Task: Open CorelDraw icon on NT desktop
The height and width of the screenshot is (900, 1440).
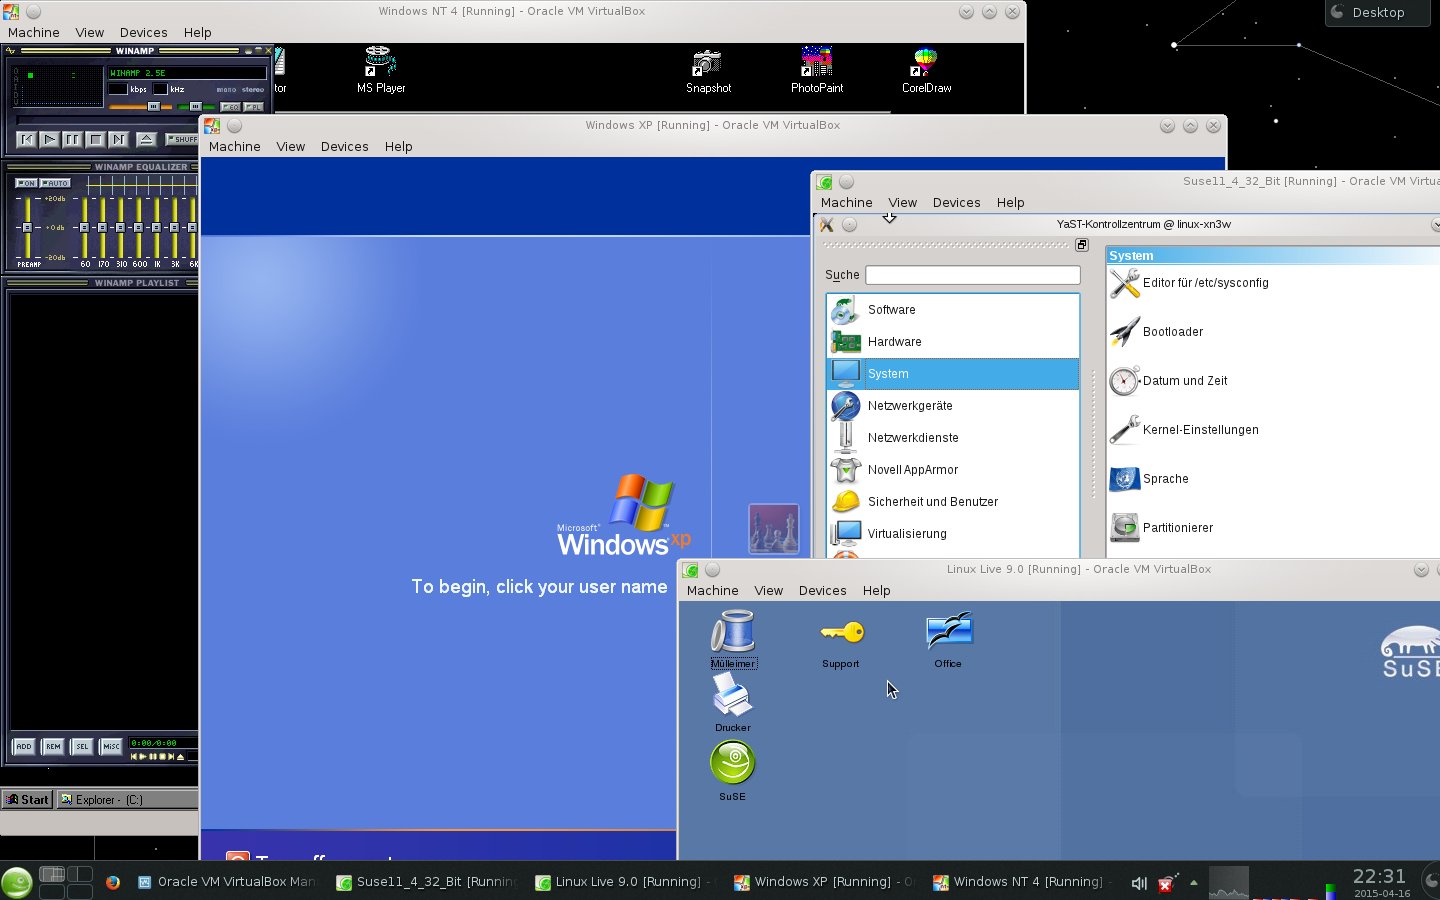Action: click(926, 70)
